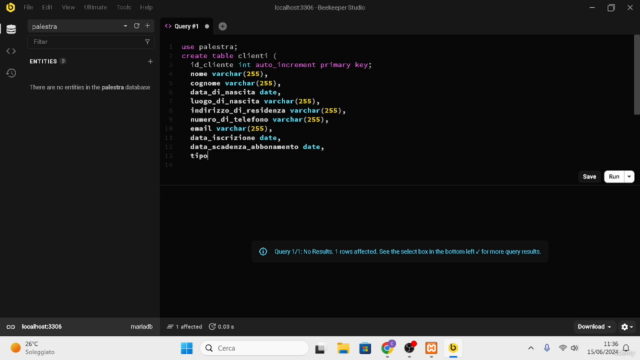This screenshot has width=640, height=360.
Task: Open the Download dropdown
Action: [x=594, y=327]
